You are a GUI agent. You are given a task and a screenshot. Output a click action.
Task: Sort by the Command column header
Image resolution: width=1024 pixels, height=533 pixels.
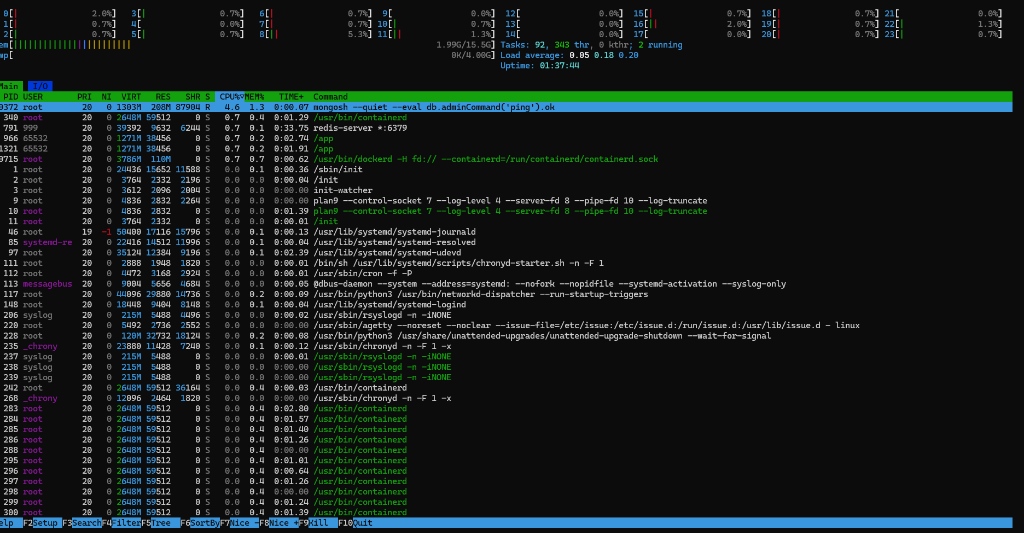pos(330,97)
